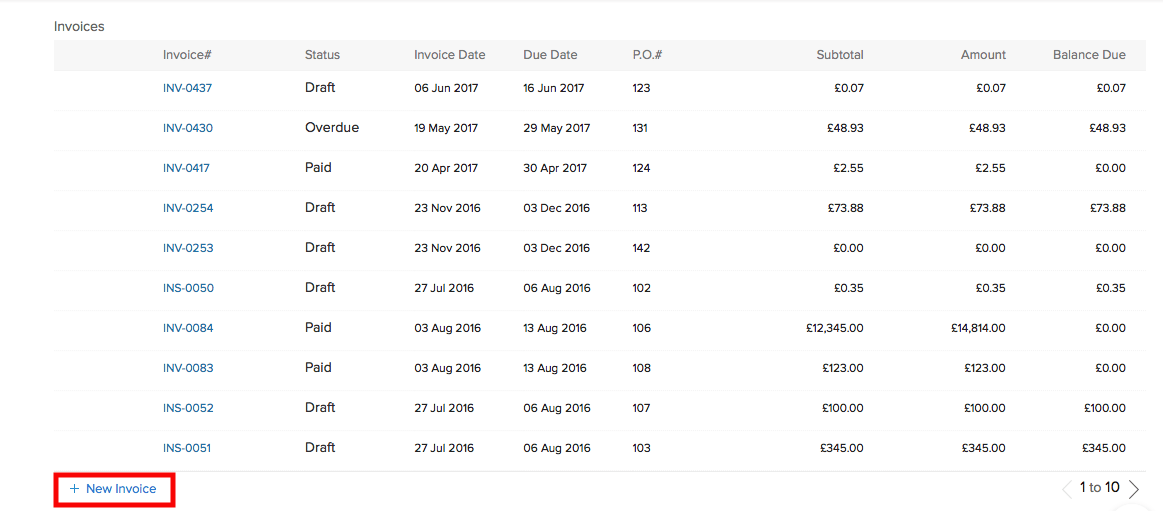Open invoice INV-0083
1163x511 pixels.
[188, 368]
